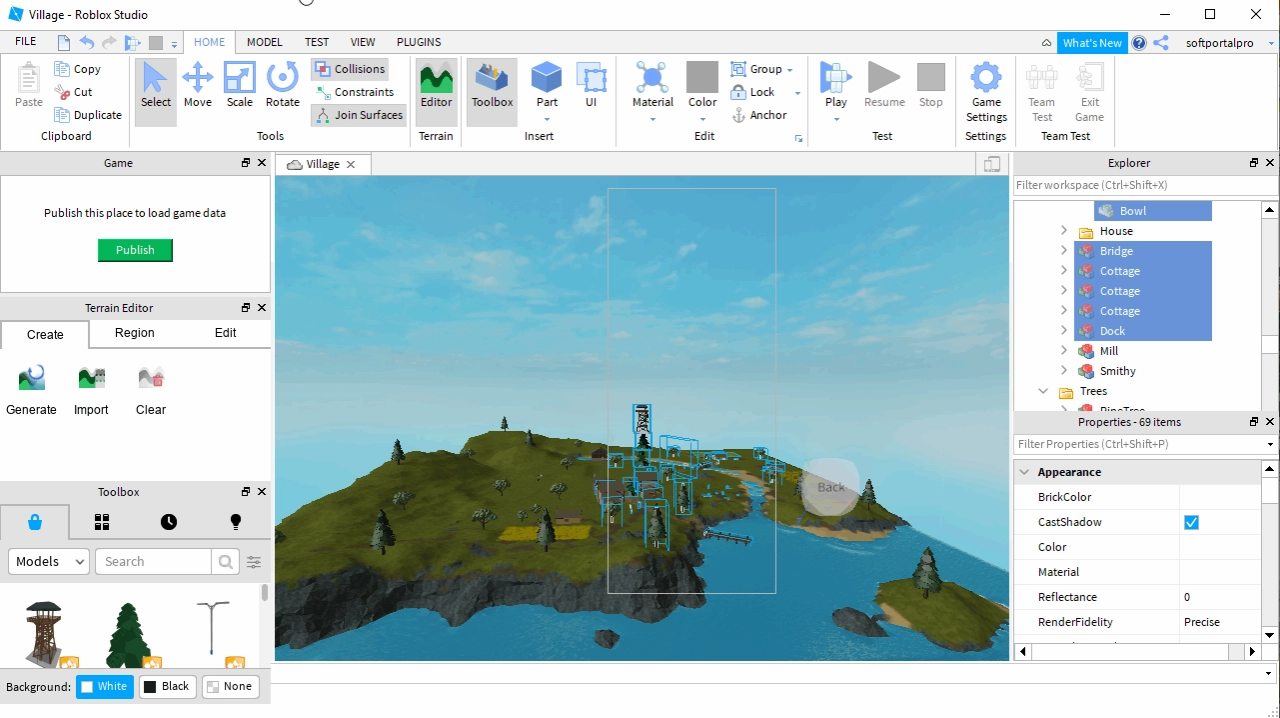Pick the Rotate tool
This screenshot has width=1280, height=718.
click(x=282, y=86)
